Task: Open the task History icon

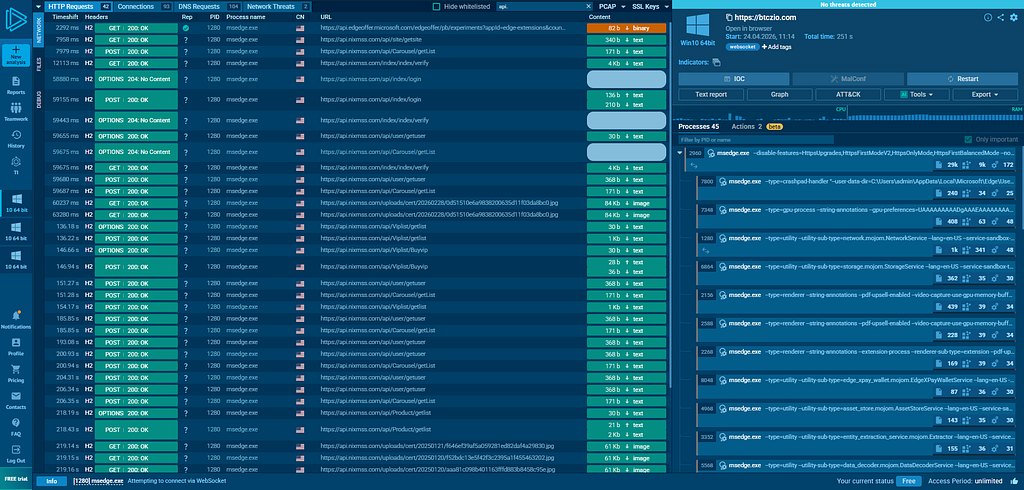Action: click(x=16, y=139)
